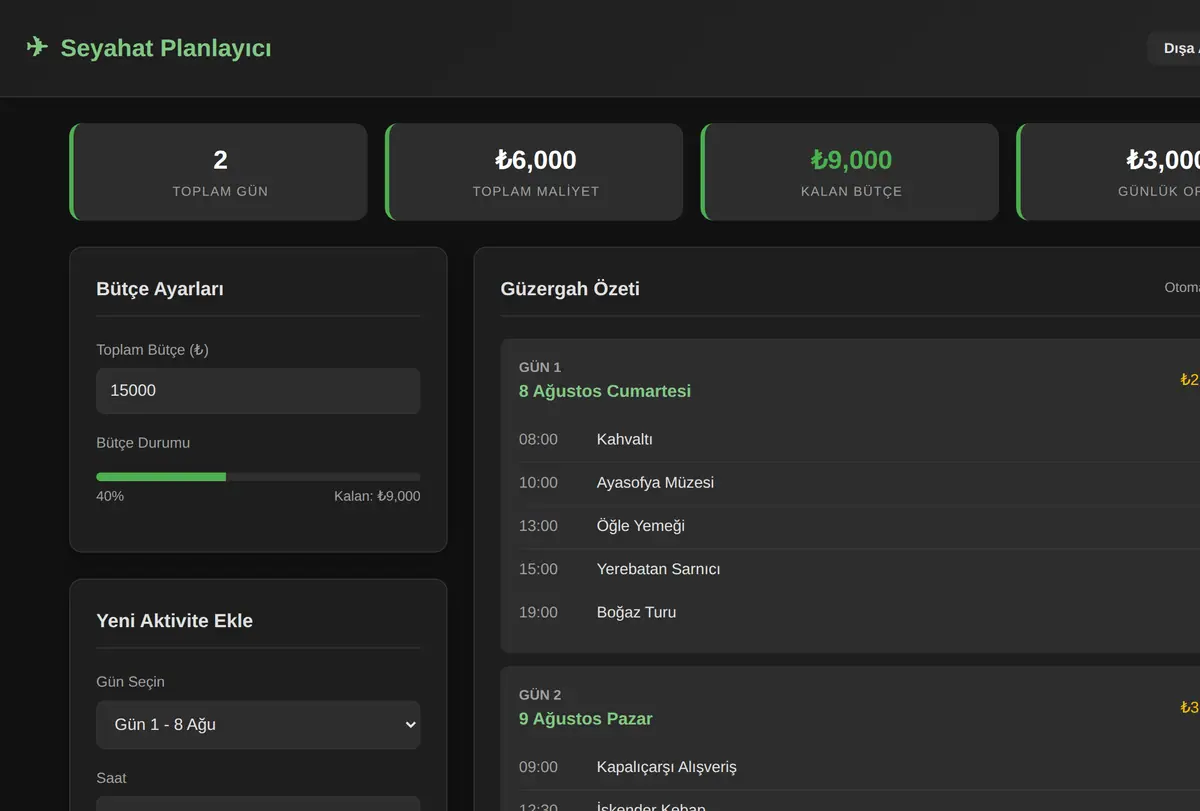Select the Boğaz Turu activity at 19:00
The width and height of the screenshot is (1200, 811).
(859, 612)
